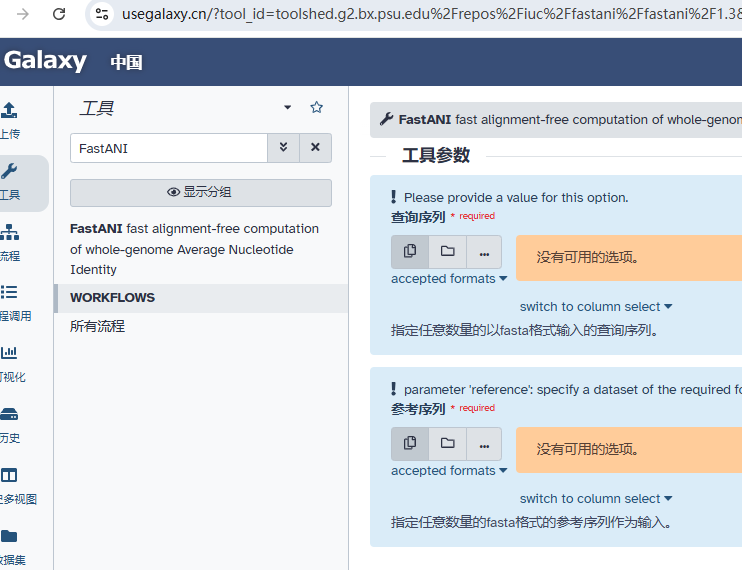
Task: Click the 工具 panel heading
Action: coord(97,108)
